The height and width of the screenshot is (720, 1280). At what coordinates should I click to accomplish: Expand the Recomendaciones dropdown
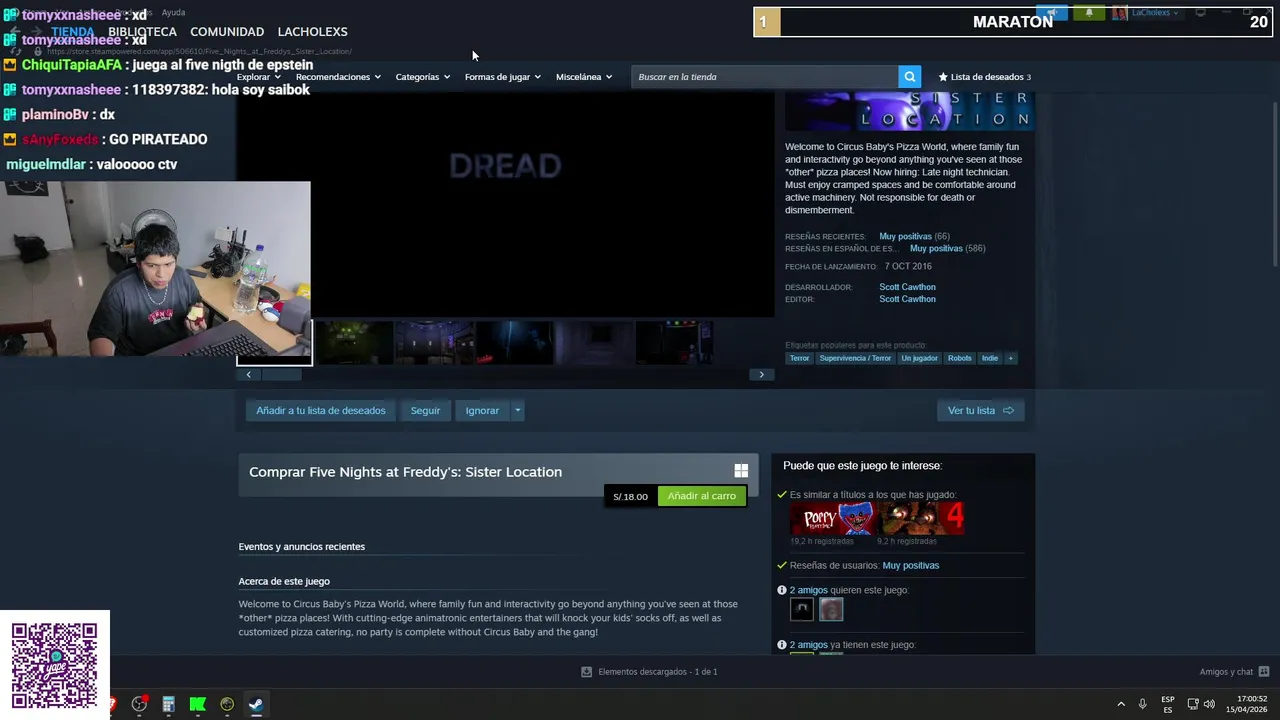(338, 77)
